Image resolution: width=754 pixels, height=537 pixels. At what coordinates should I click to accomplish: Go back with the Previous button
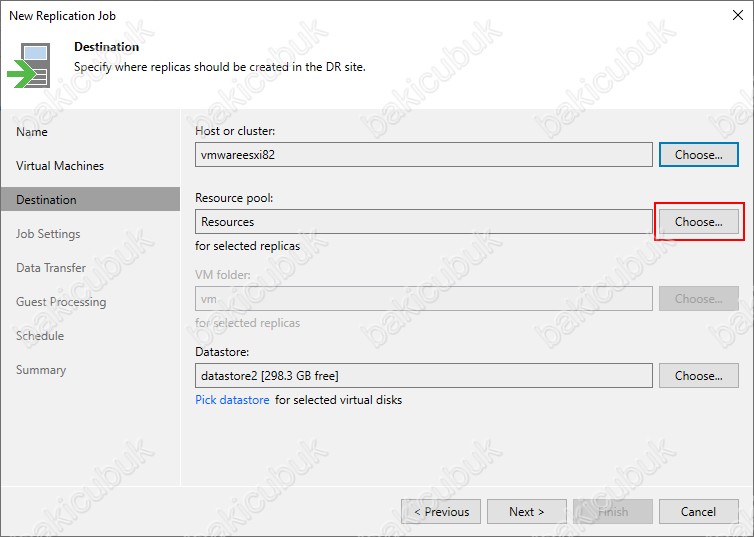pos(441,512)
